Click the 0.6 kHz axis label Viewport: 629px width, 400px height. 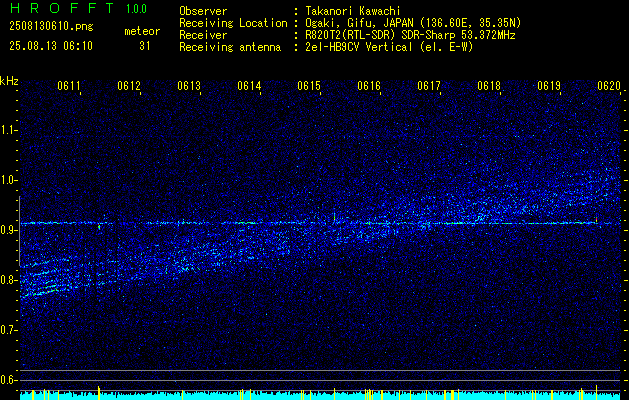(x=8, y=380)
